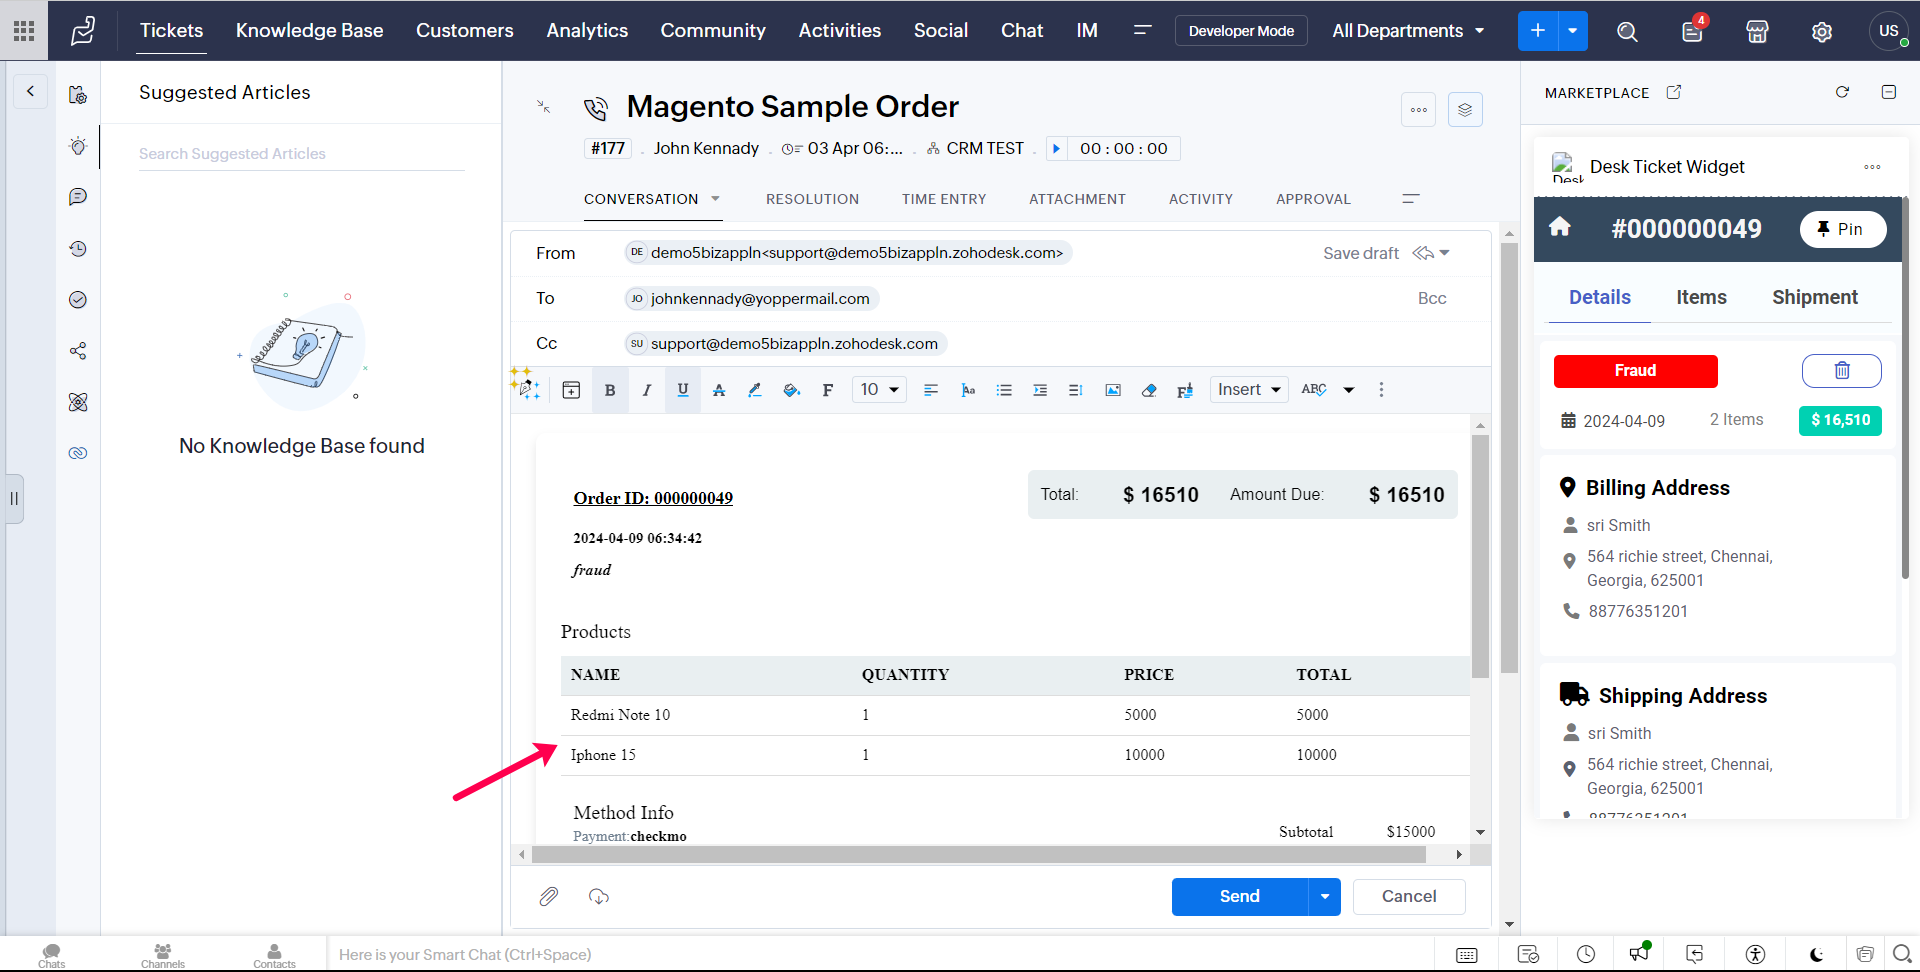Toggle bold formatting in editor
This screenshot has height=972, width=1920.
[x=610, y=390]
